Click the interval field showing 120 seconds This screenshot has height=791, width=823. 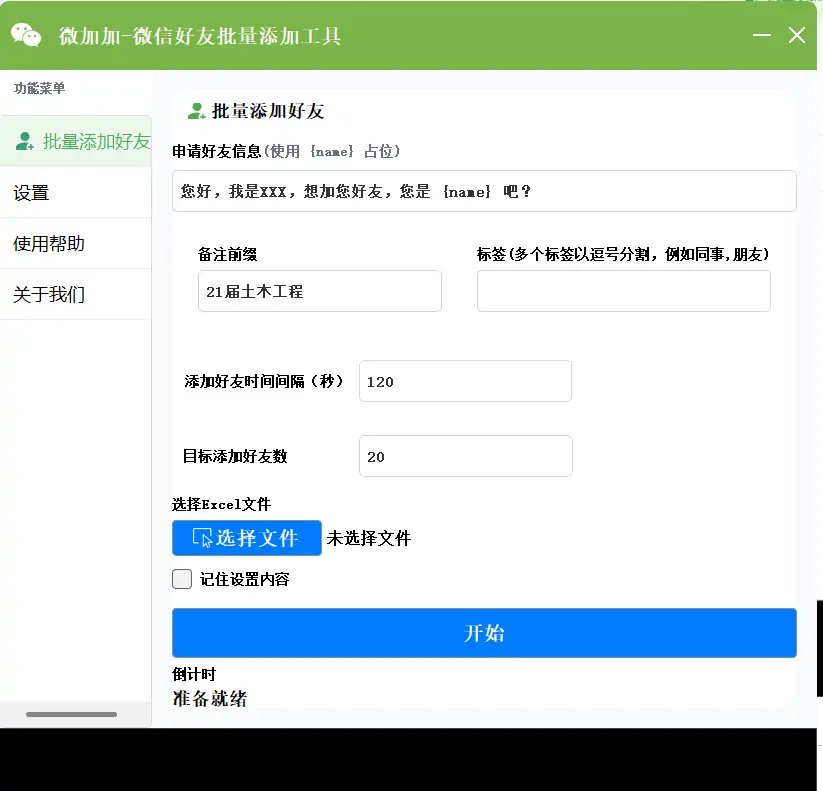tap(464, 381)
